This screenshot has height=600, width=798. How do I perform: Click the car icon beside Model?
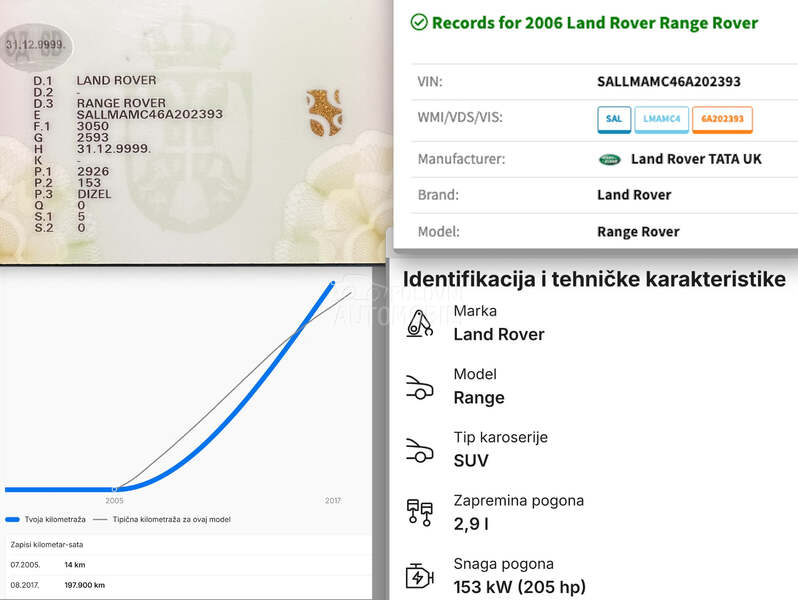419,387
